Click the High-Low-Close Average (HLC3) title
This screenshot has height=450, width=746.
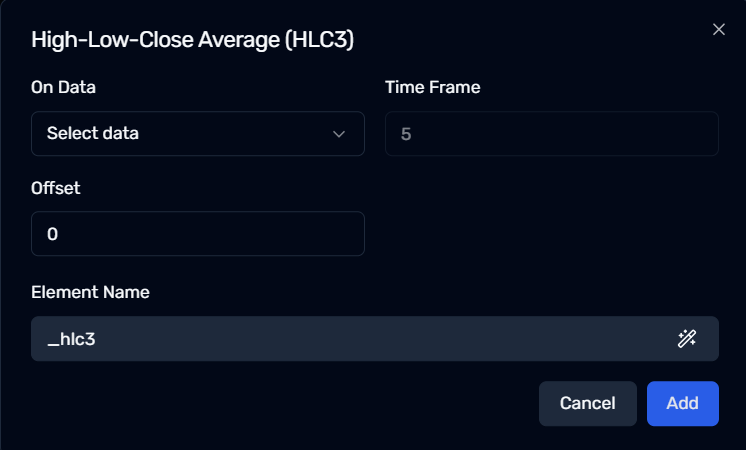193,39
